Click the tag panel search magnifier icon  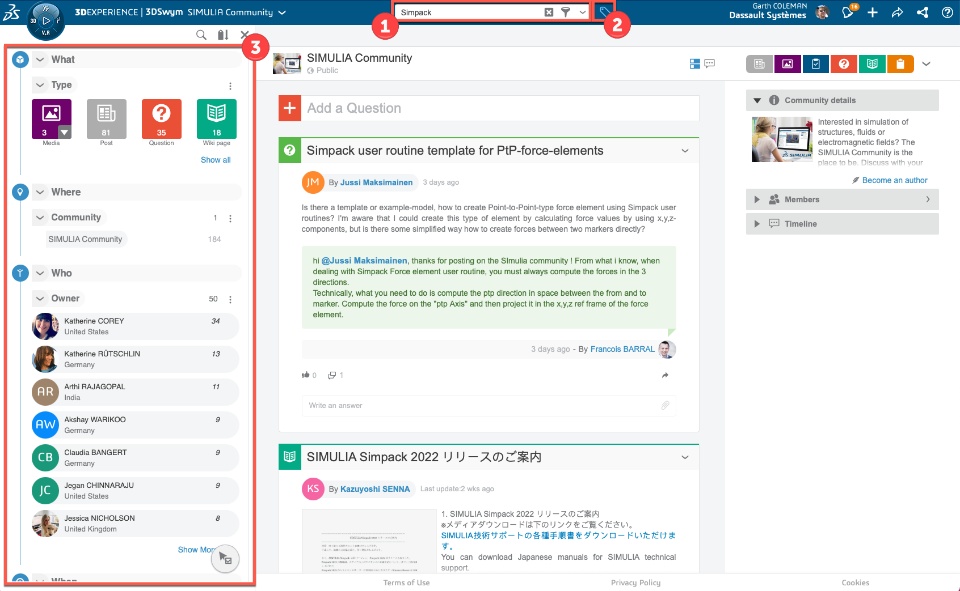tap(201, 35)
